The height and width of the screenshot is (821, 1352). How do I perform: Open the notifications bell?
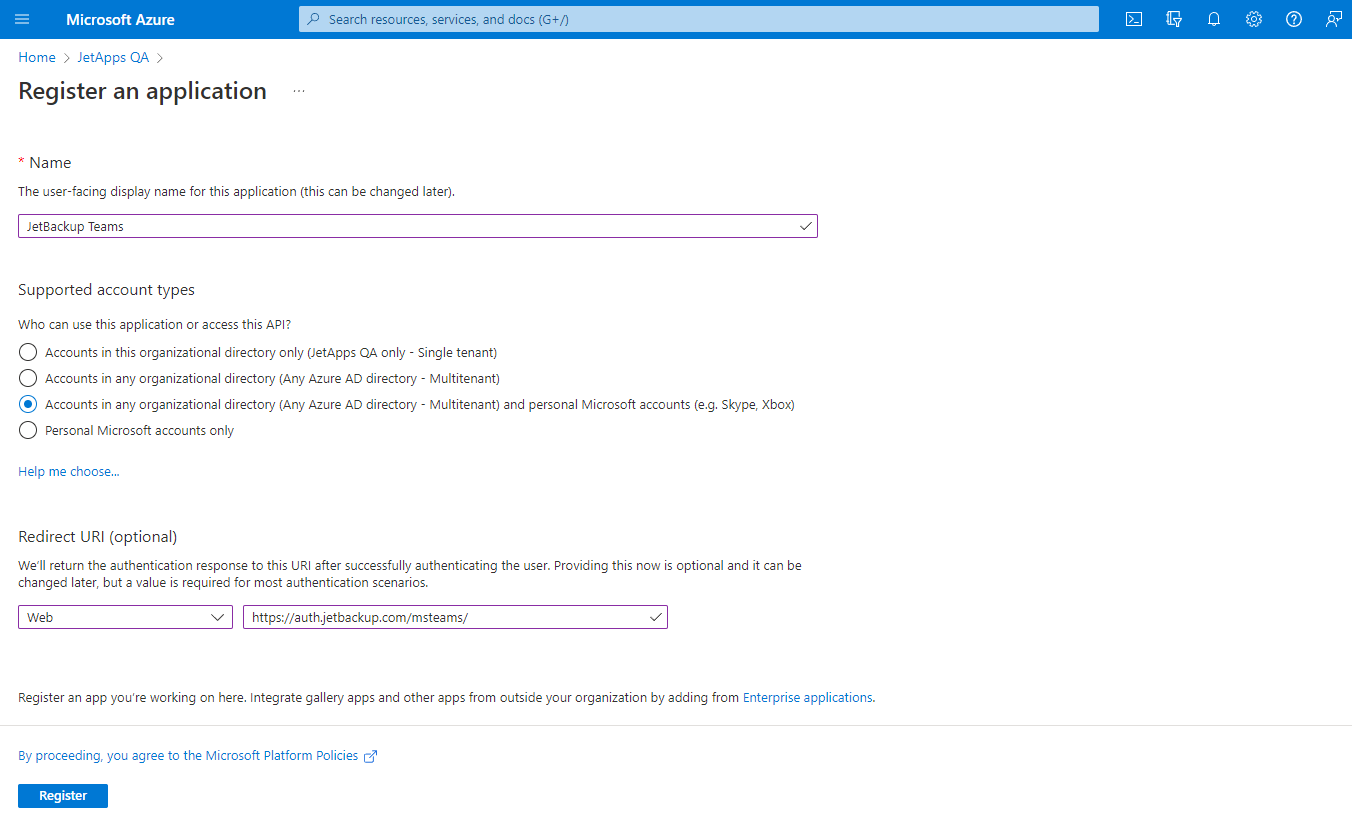[x=1214, y=19]
